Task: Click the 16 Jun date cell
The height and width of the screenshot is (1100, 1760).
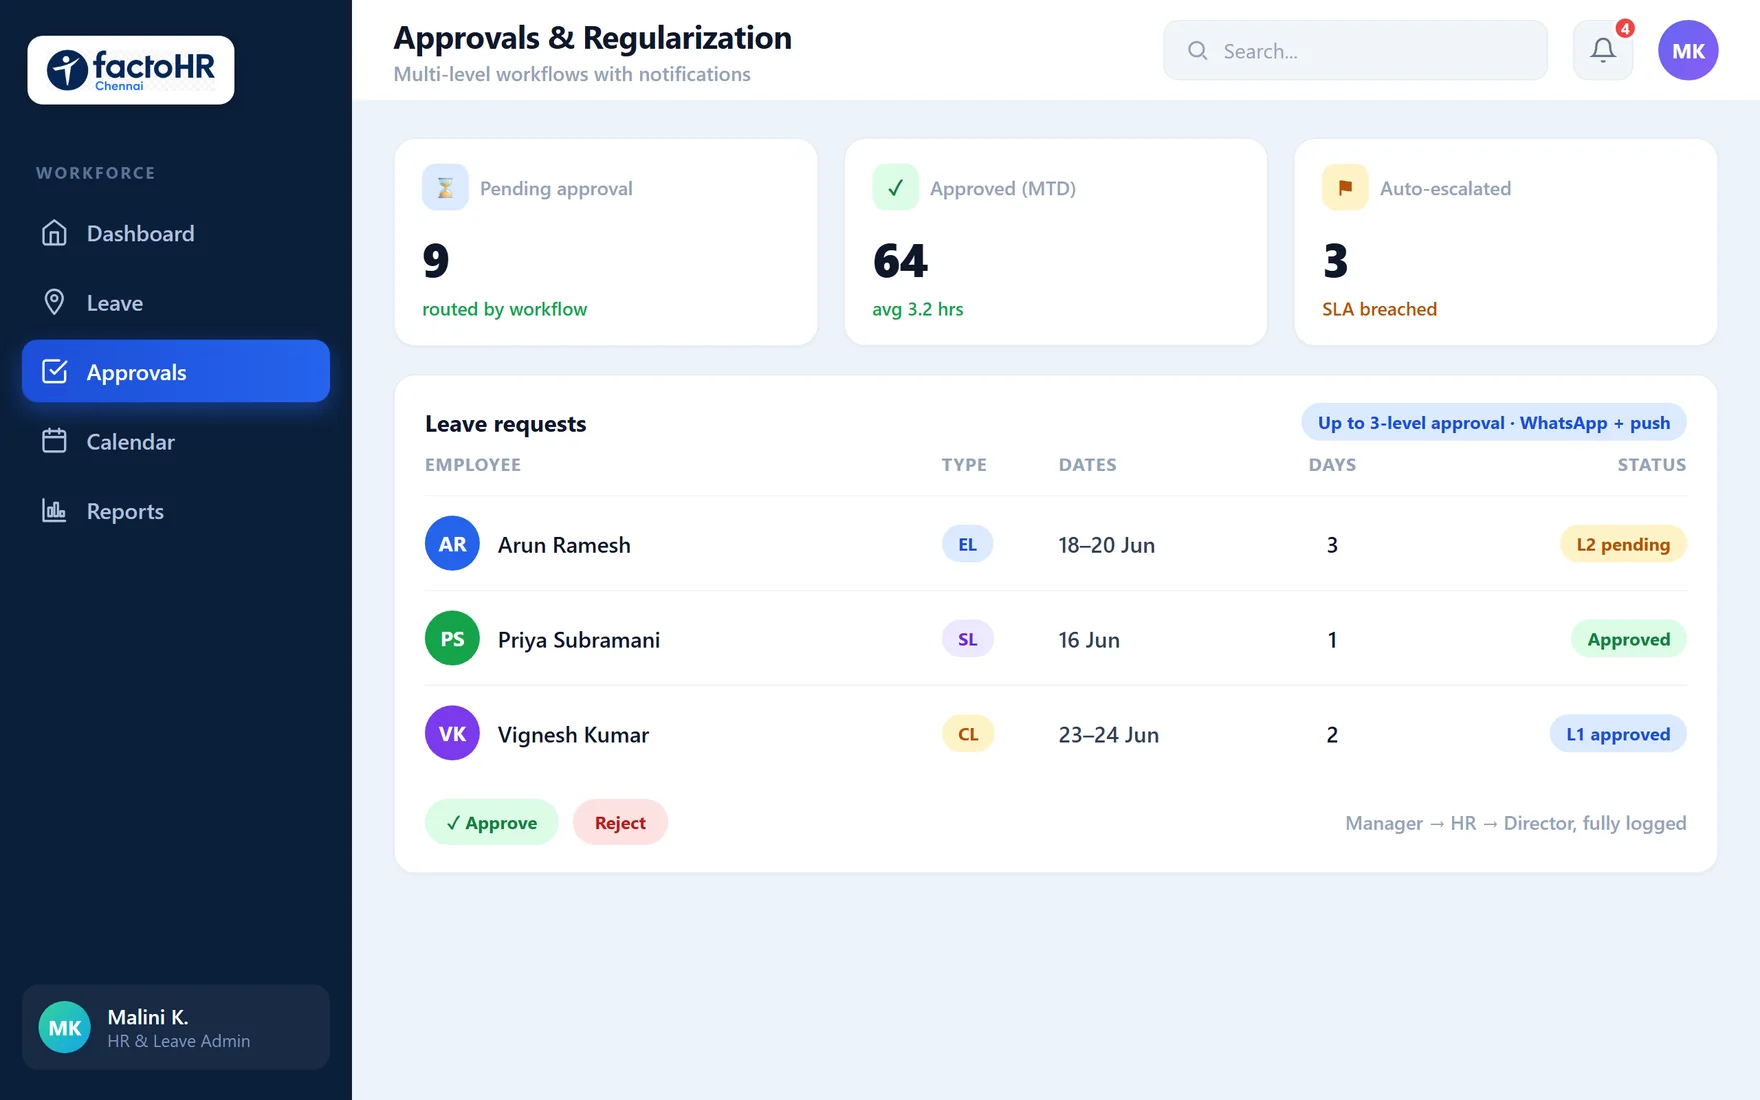Action: (x=1089, y=640)
